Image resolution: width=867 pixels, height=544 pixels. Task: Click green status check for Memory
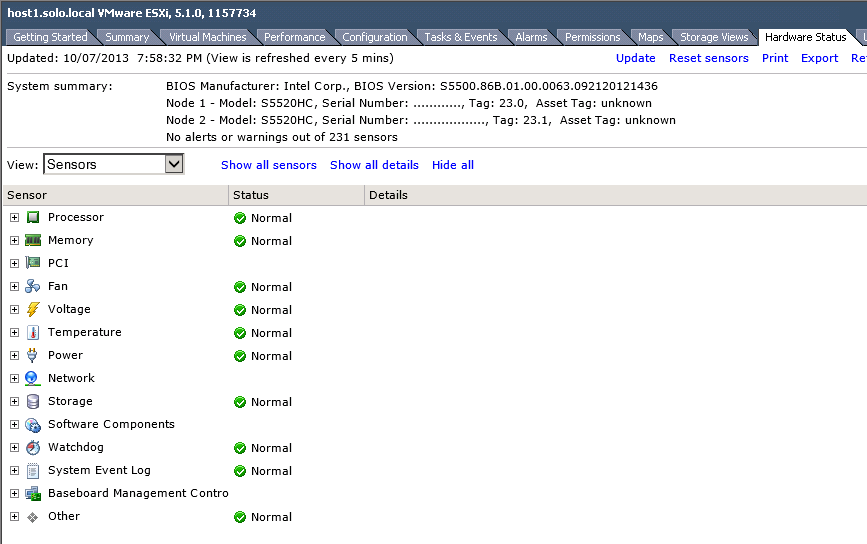[240, 241]
